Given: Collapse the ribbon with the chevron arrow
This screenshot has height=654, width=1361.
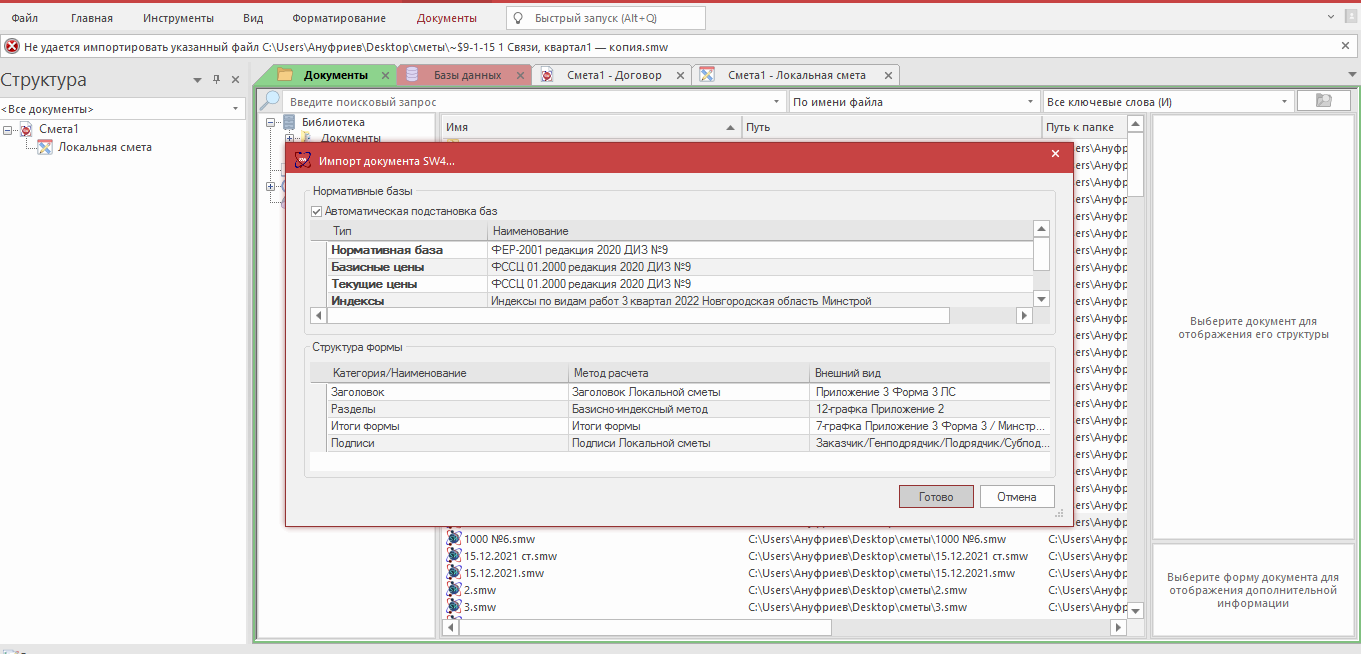Looking at the screenshot, I should [x=1330, y=18].
